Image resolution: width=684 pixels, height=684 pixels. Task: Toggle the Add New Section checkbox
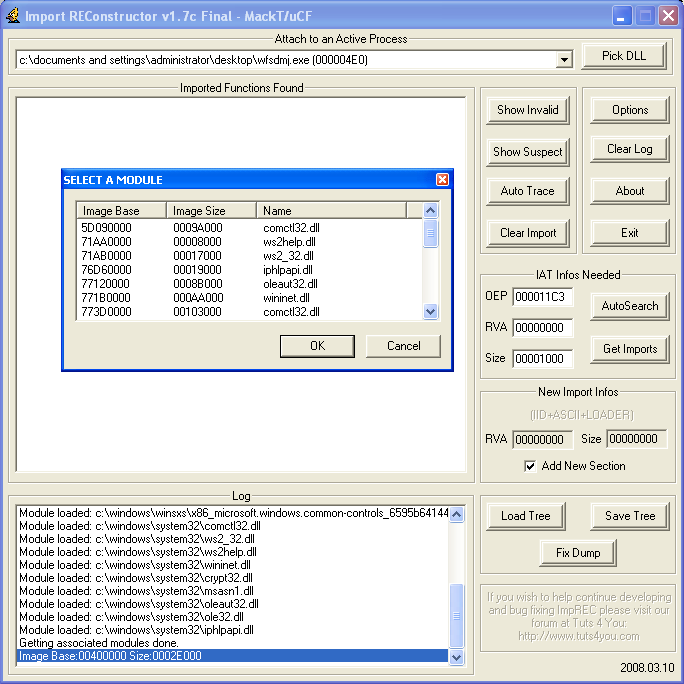(x=530, y=466)
